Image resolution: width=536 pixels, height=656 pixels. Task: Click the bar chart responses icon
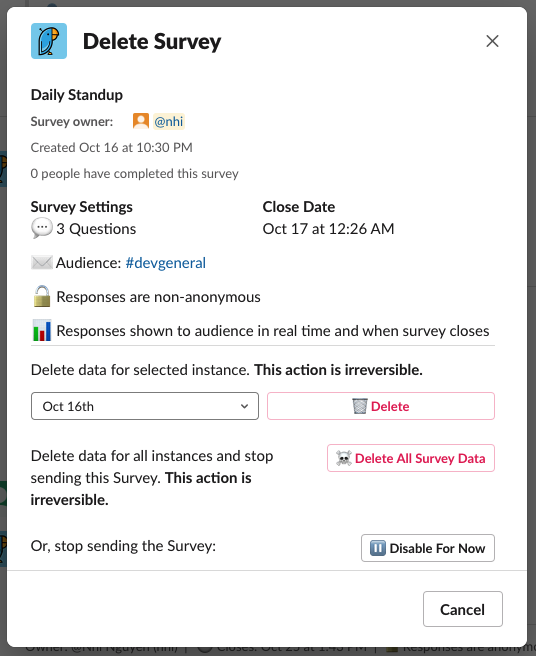click(42, 331)
